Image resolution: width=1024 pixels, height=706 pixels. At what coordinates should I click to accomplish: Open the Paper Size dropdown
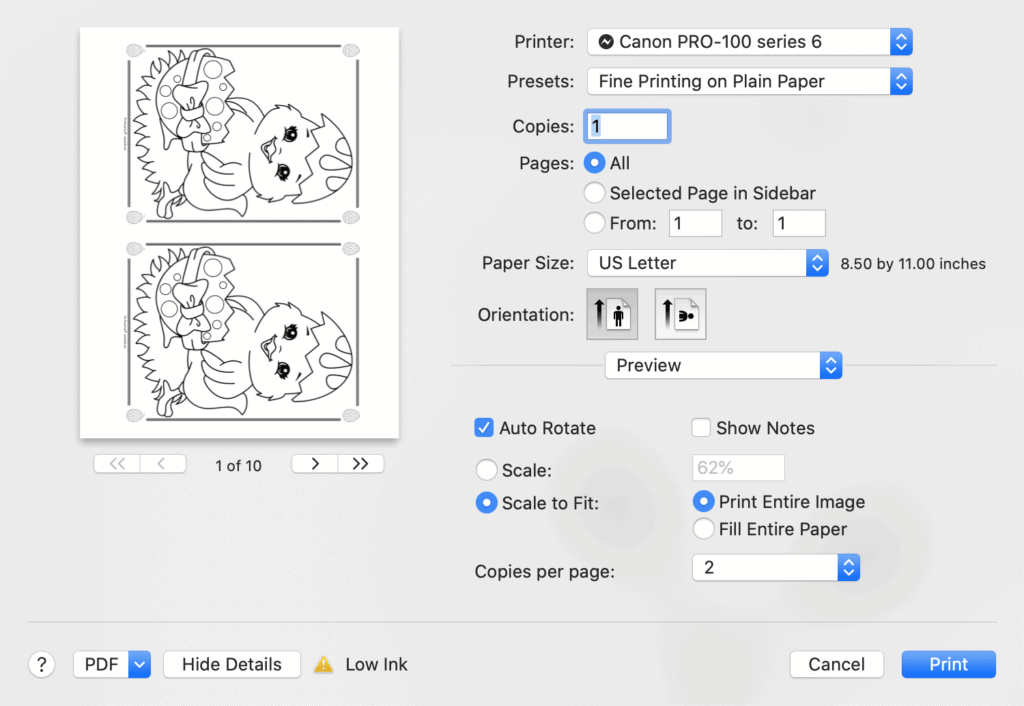pyautogui.click(x=708, y=263)
